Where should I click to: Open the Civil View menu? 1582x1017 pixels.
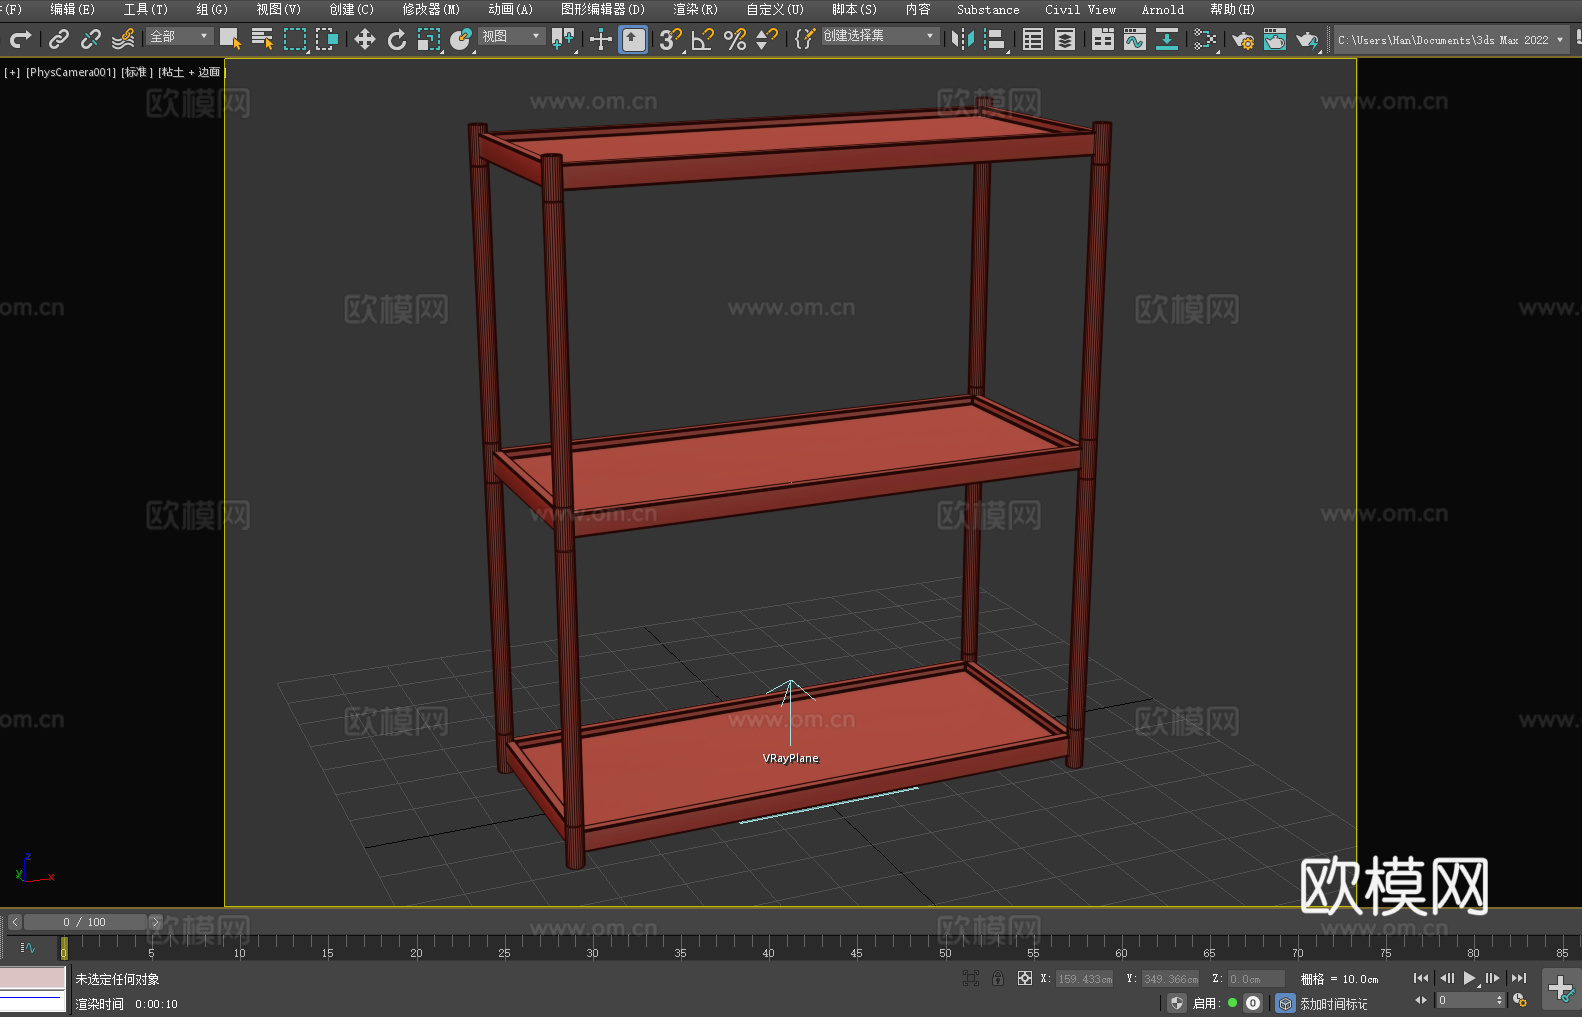[1081, 9]
